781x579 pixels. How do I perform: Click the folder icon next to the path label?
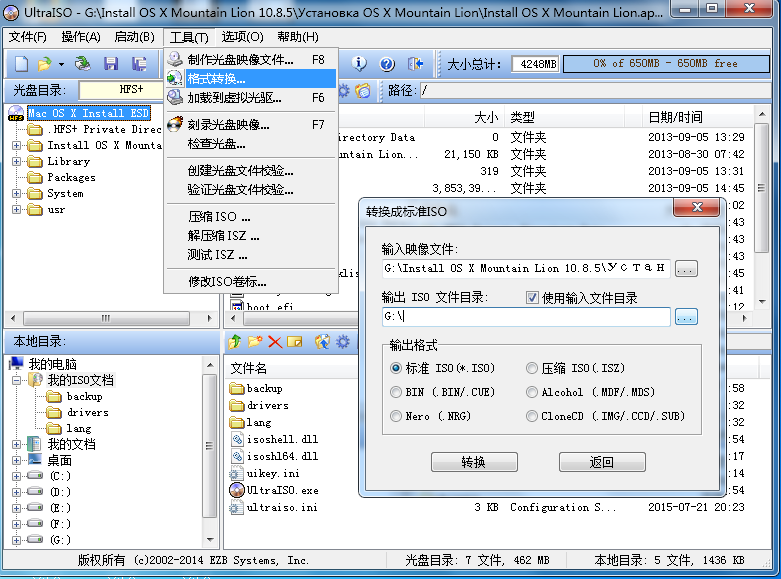363,91
